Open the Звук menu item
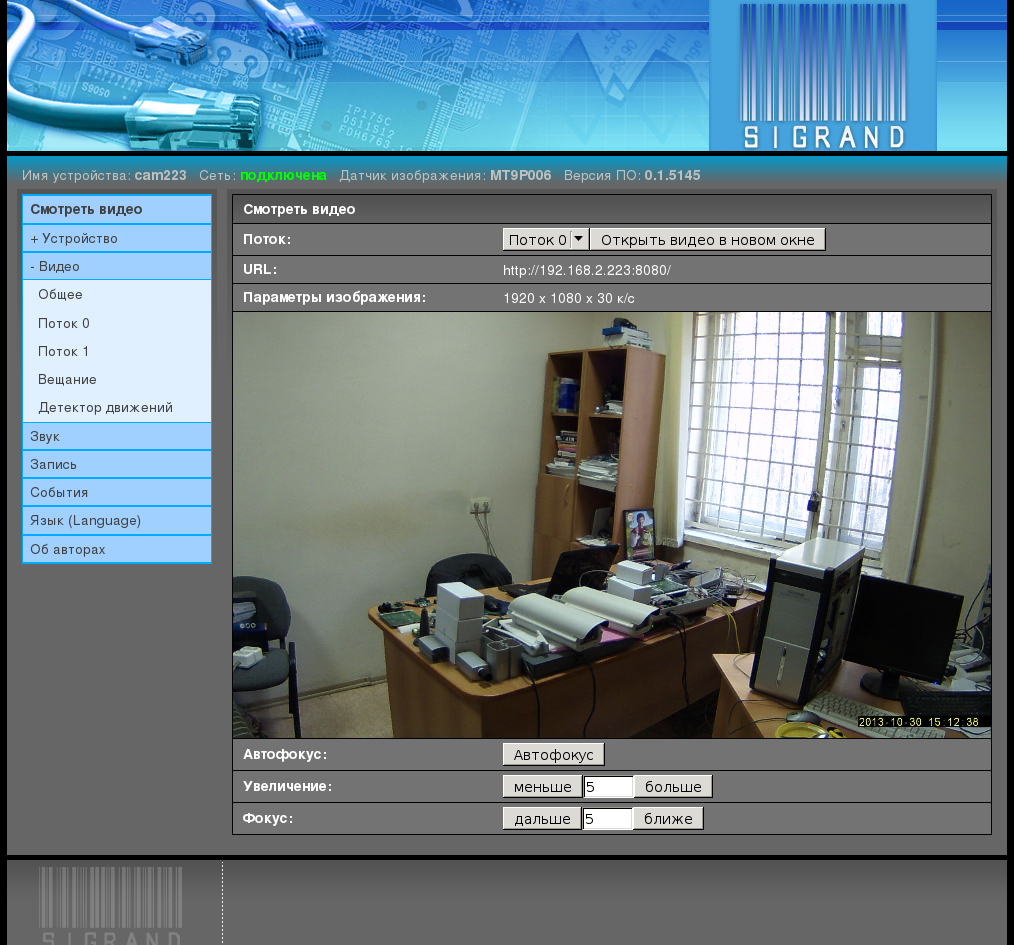1014x945 pixels. (x=117, y=437)
